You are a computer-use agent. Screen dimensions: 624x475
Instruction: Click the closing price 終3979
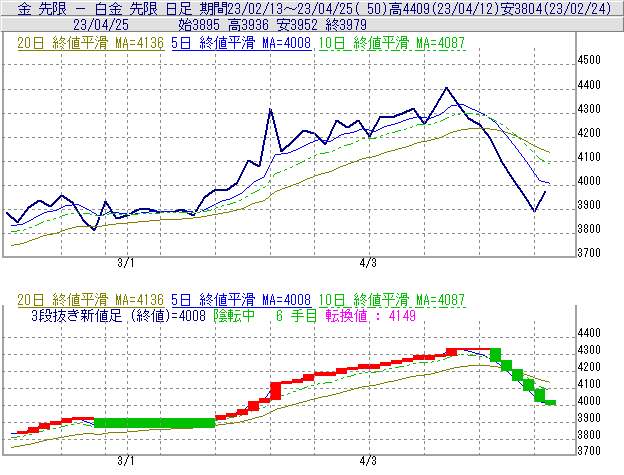click(346, 25)
